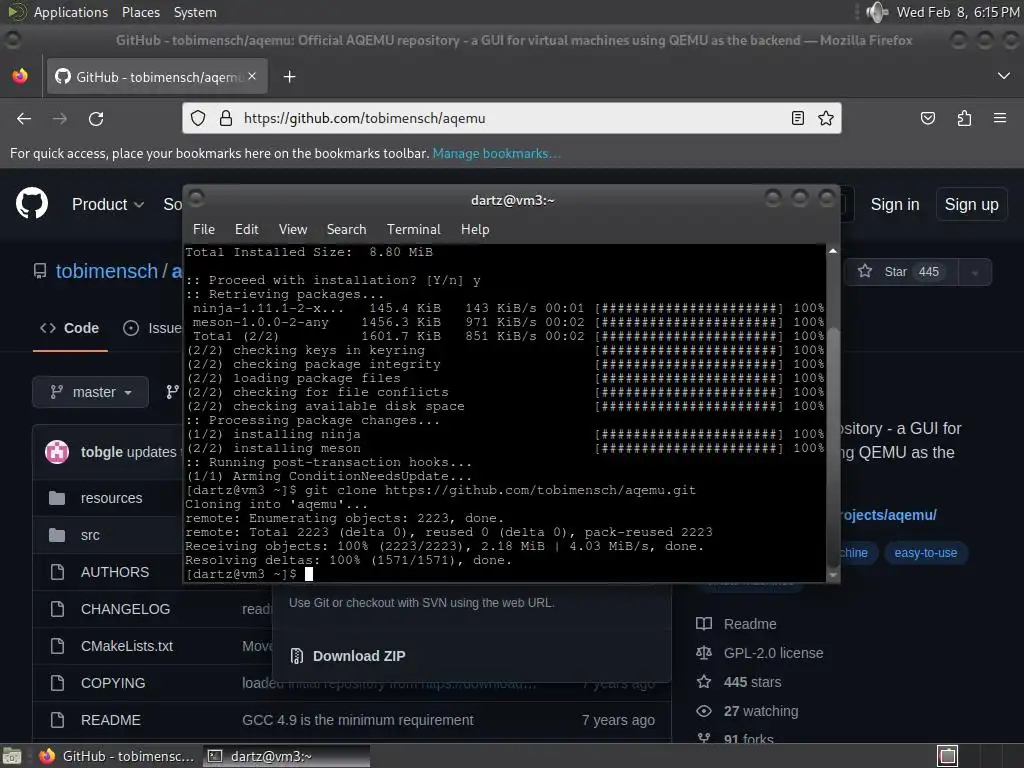
Task: Click the show desktop icon in bottom panel
Action: click(12, 756)
